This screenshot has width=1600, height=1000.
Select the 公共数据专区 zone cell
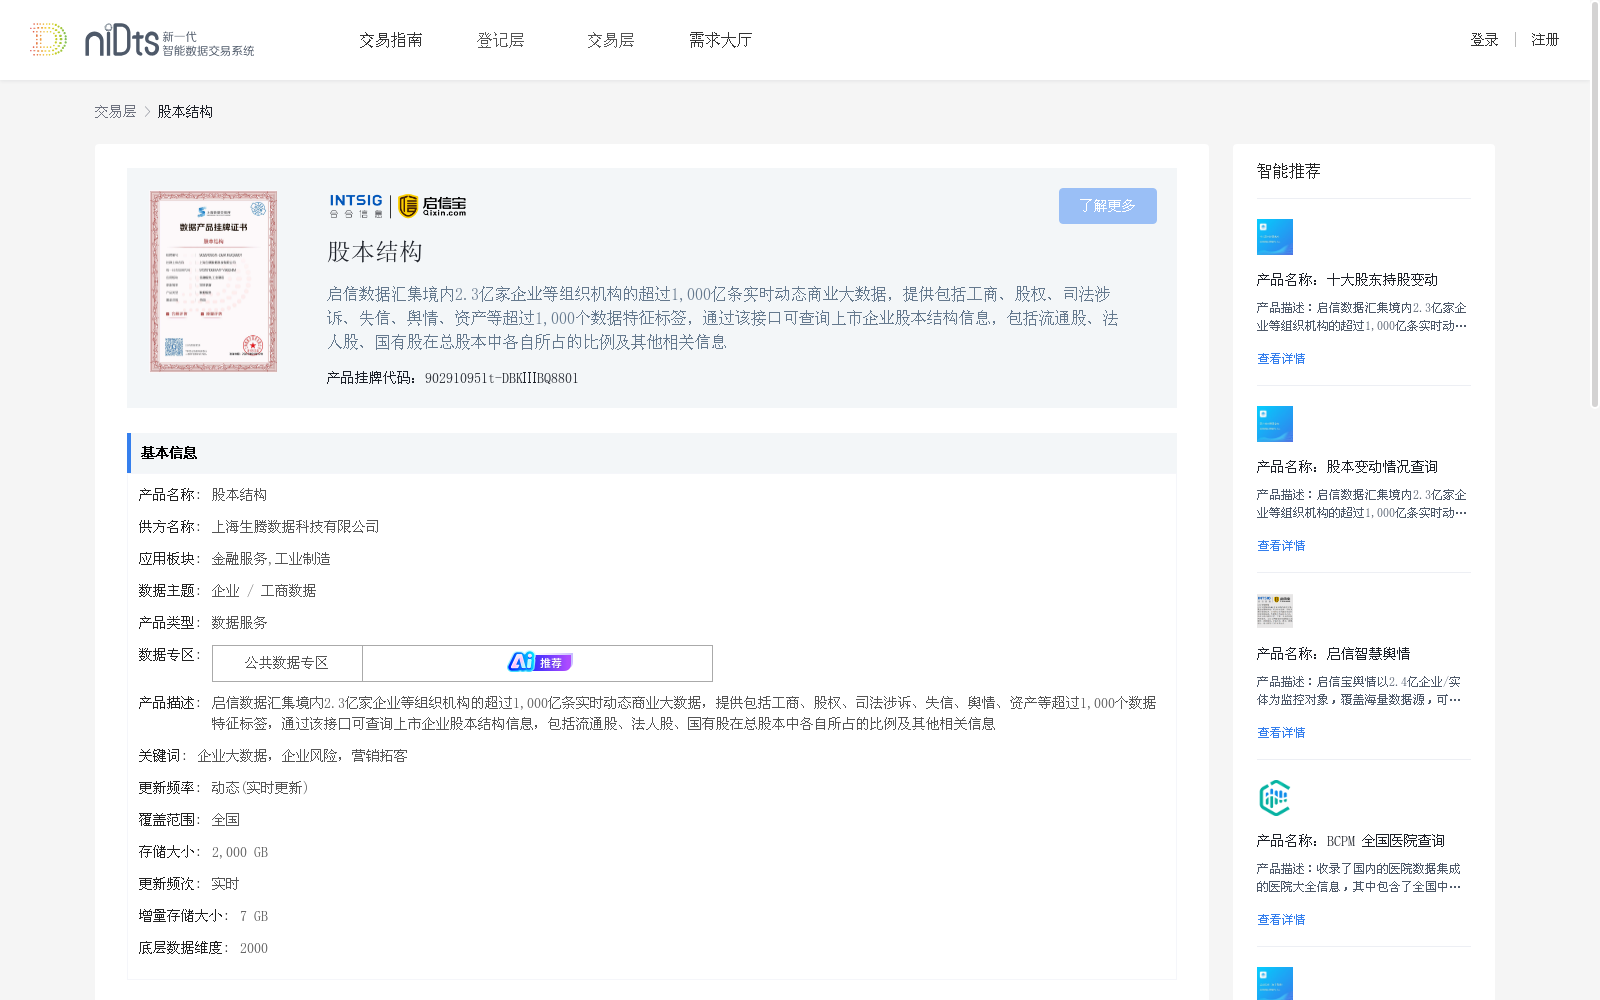[287, 663]
